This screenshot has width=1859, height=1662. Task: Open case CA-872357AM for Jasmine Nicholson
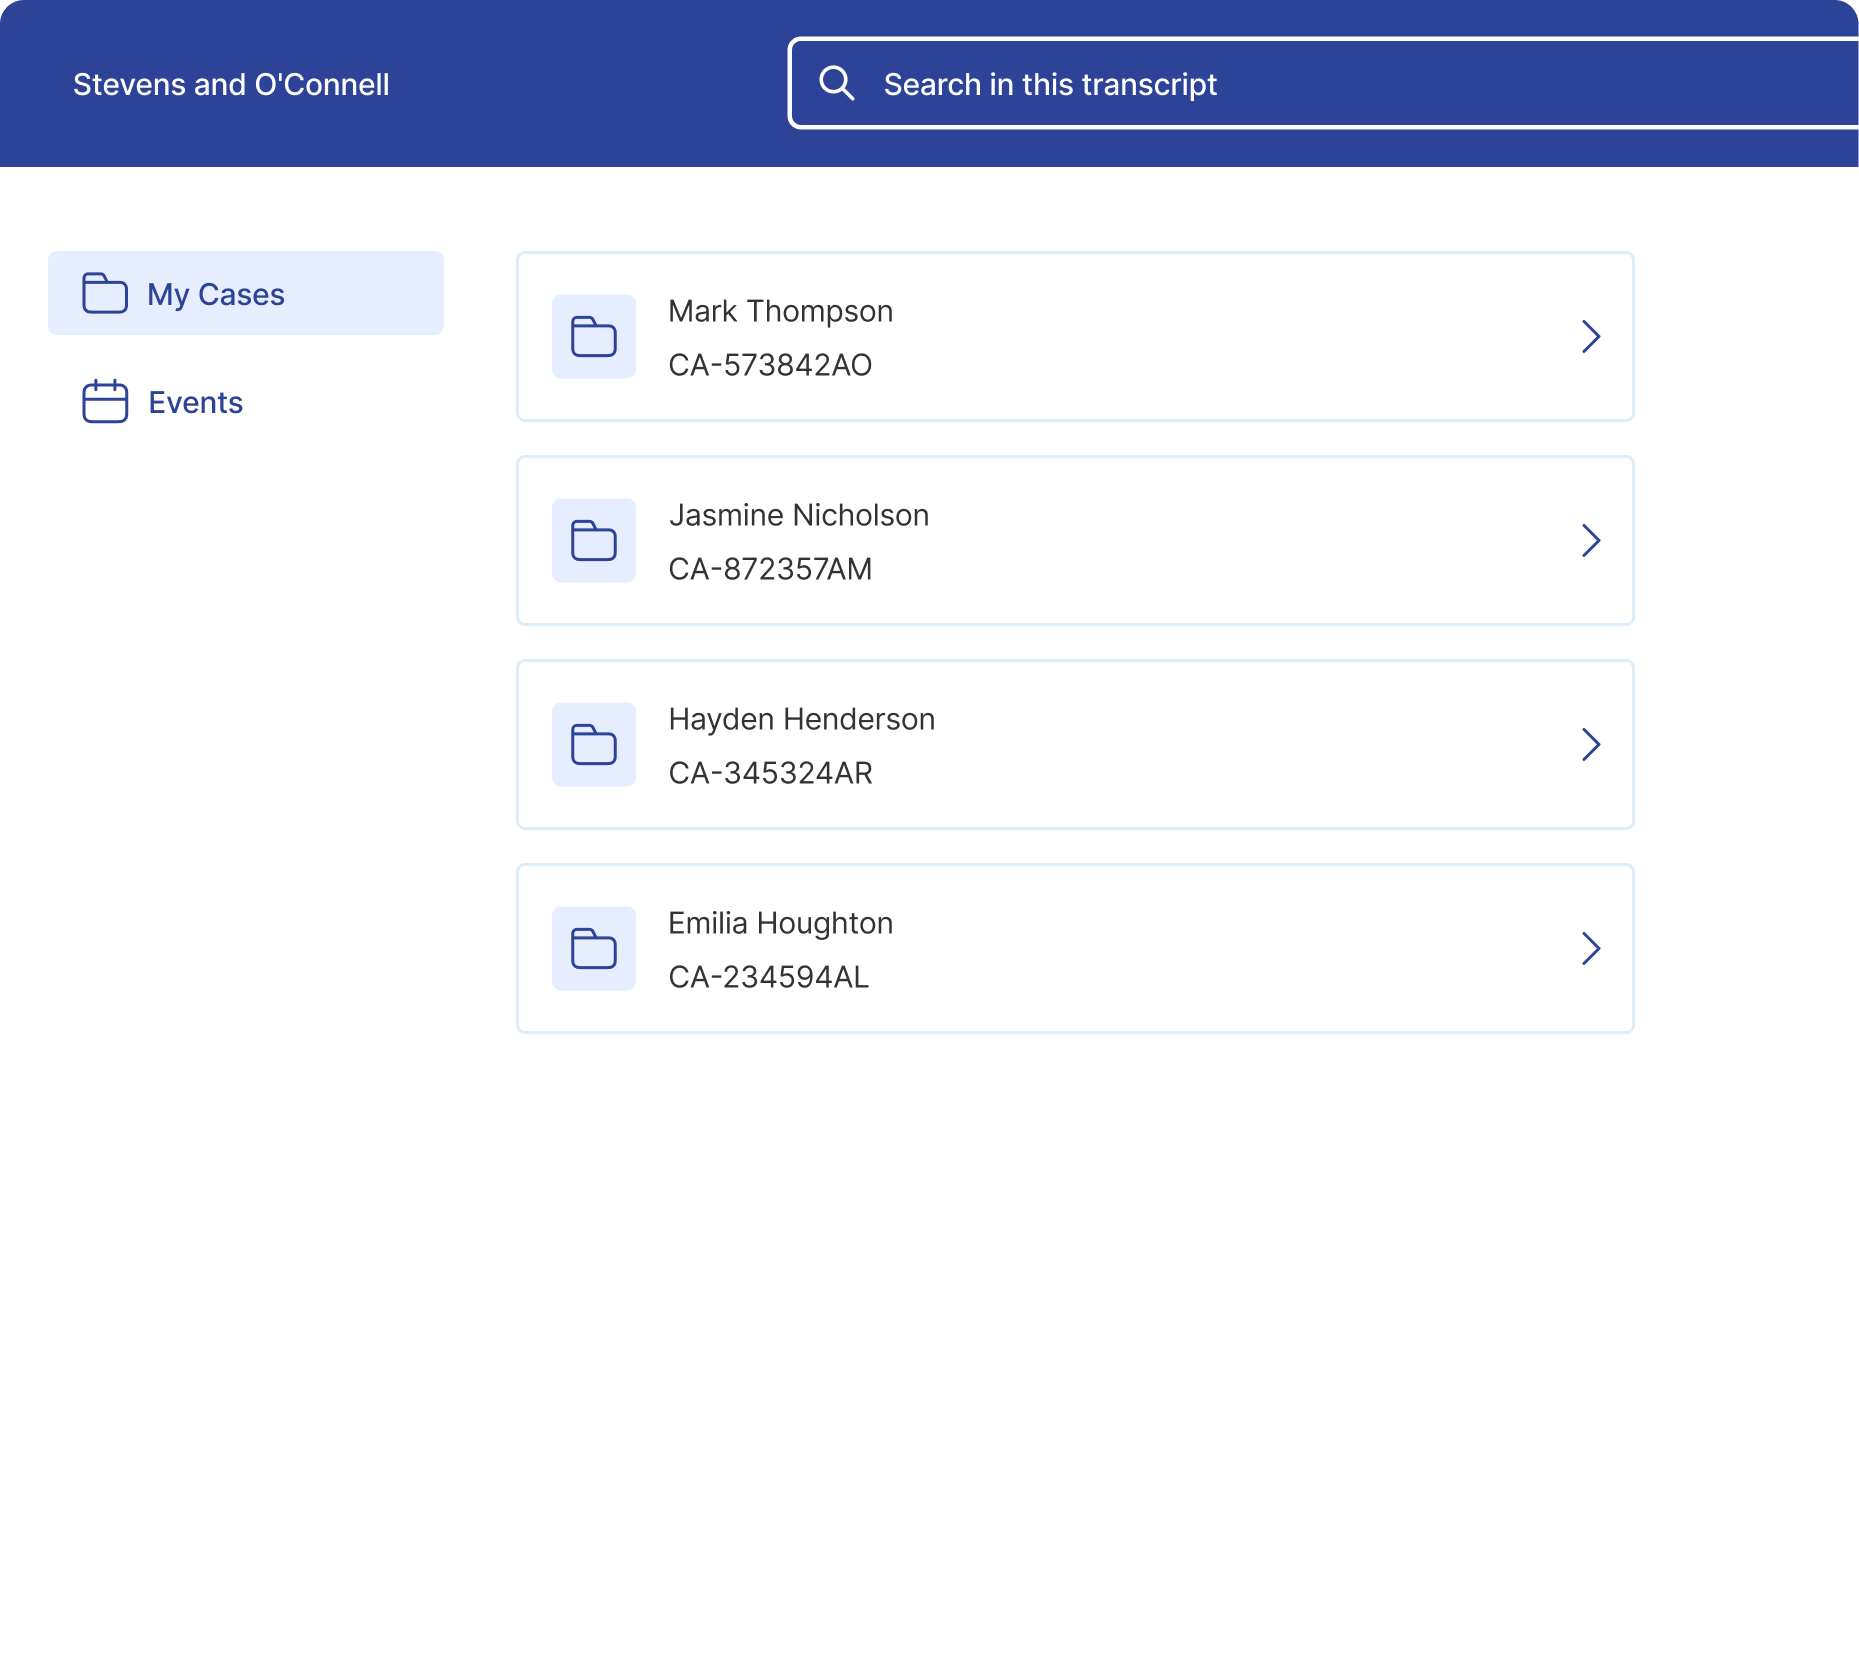tap(1074, 541)
